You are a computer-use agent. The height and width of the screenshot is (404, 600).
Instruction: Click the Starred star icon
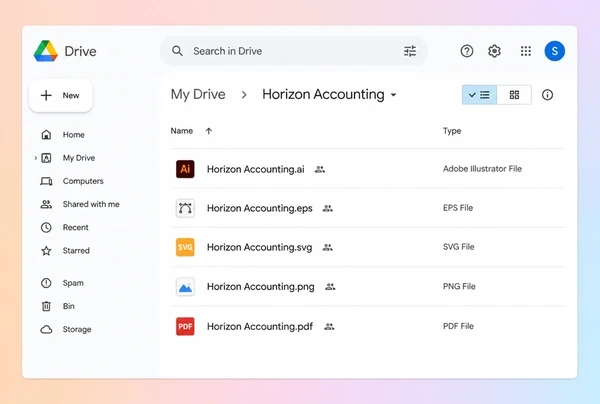[46, 251]
